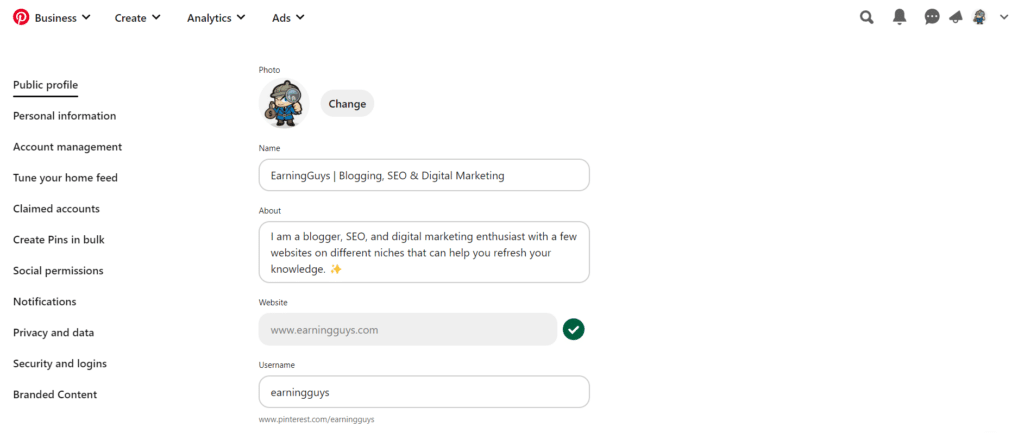Click the green website verified checkmark

click(573, 329)
